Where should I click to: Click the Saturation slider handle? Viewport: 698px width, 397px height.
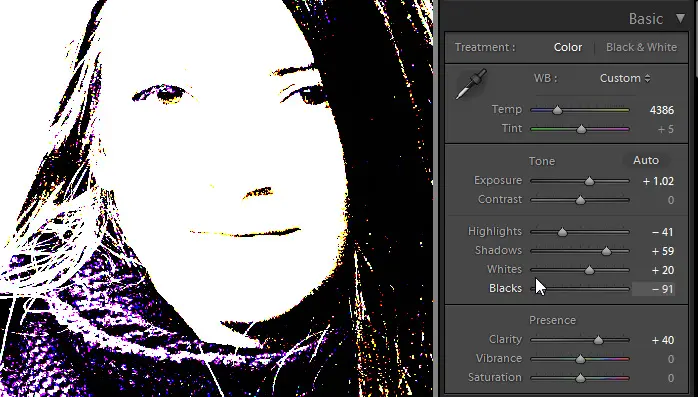pos(580,378)
